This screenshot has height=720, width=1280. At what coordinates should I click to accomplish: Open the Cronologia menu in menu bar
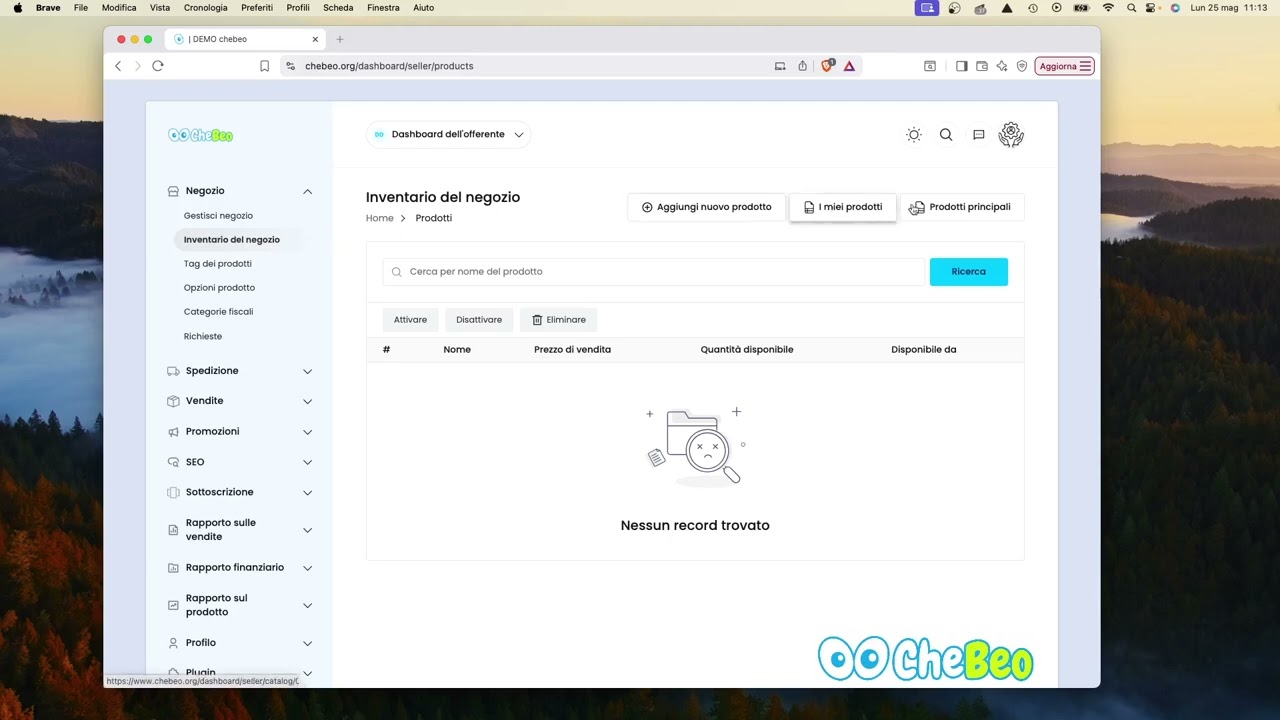click(x=206, y=8)
